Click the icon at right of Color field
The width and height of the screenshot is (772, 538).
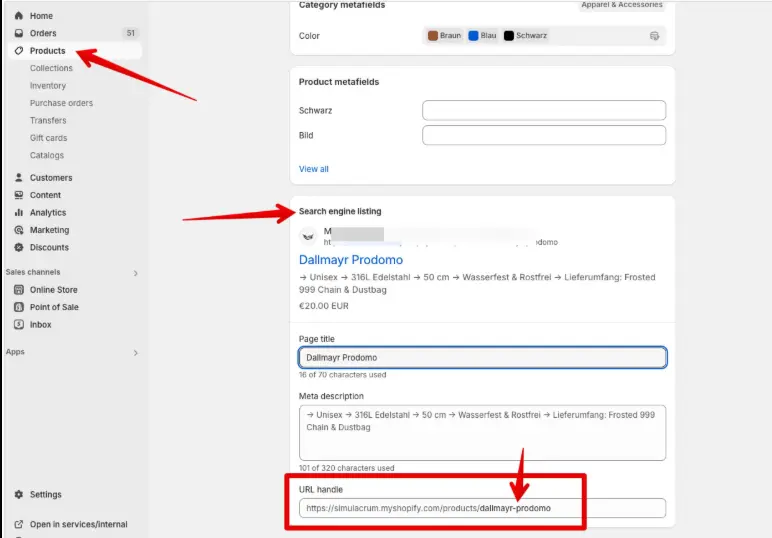654,35
